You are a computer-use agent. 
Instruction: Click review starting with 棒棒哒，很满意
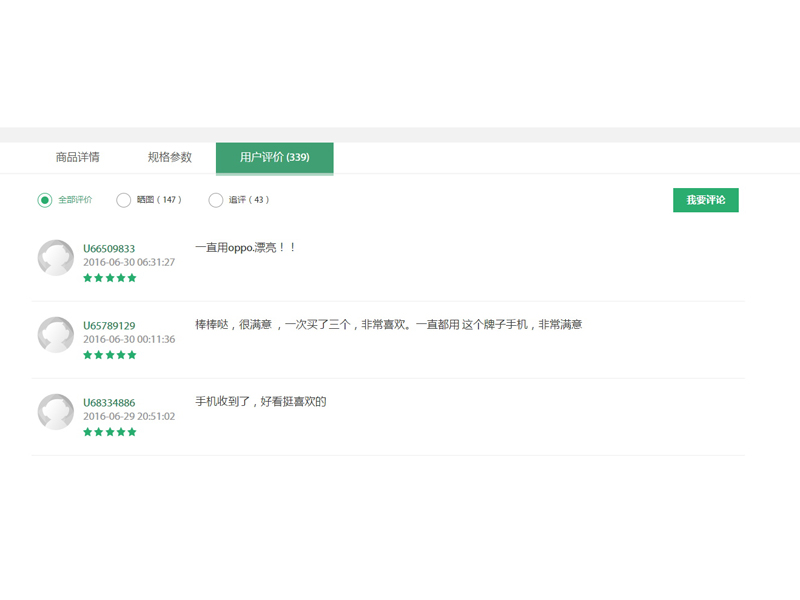coord(389,324)
